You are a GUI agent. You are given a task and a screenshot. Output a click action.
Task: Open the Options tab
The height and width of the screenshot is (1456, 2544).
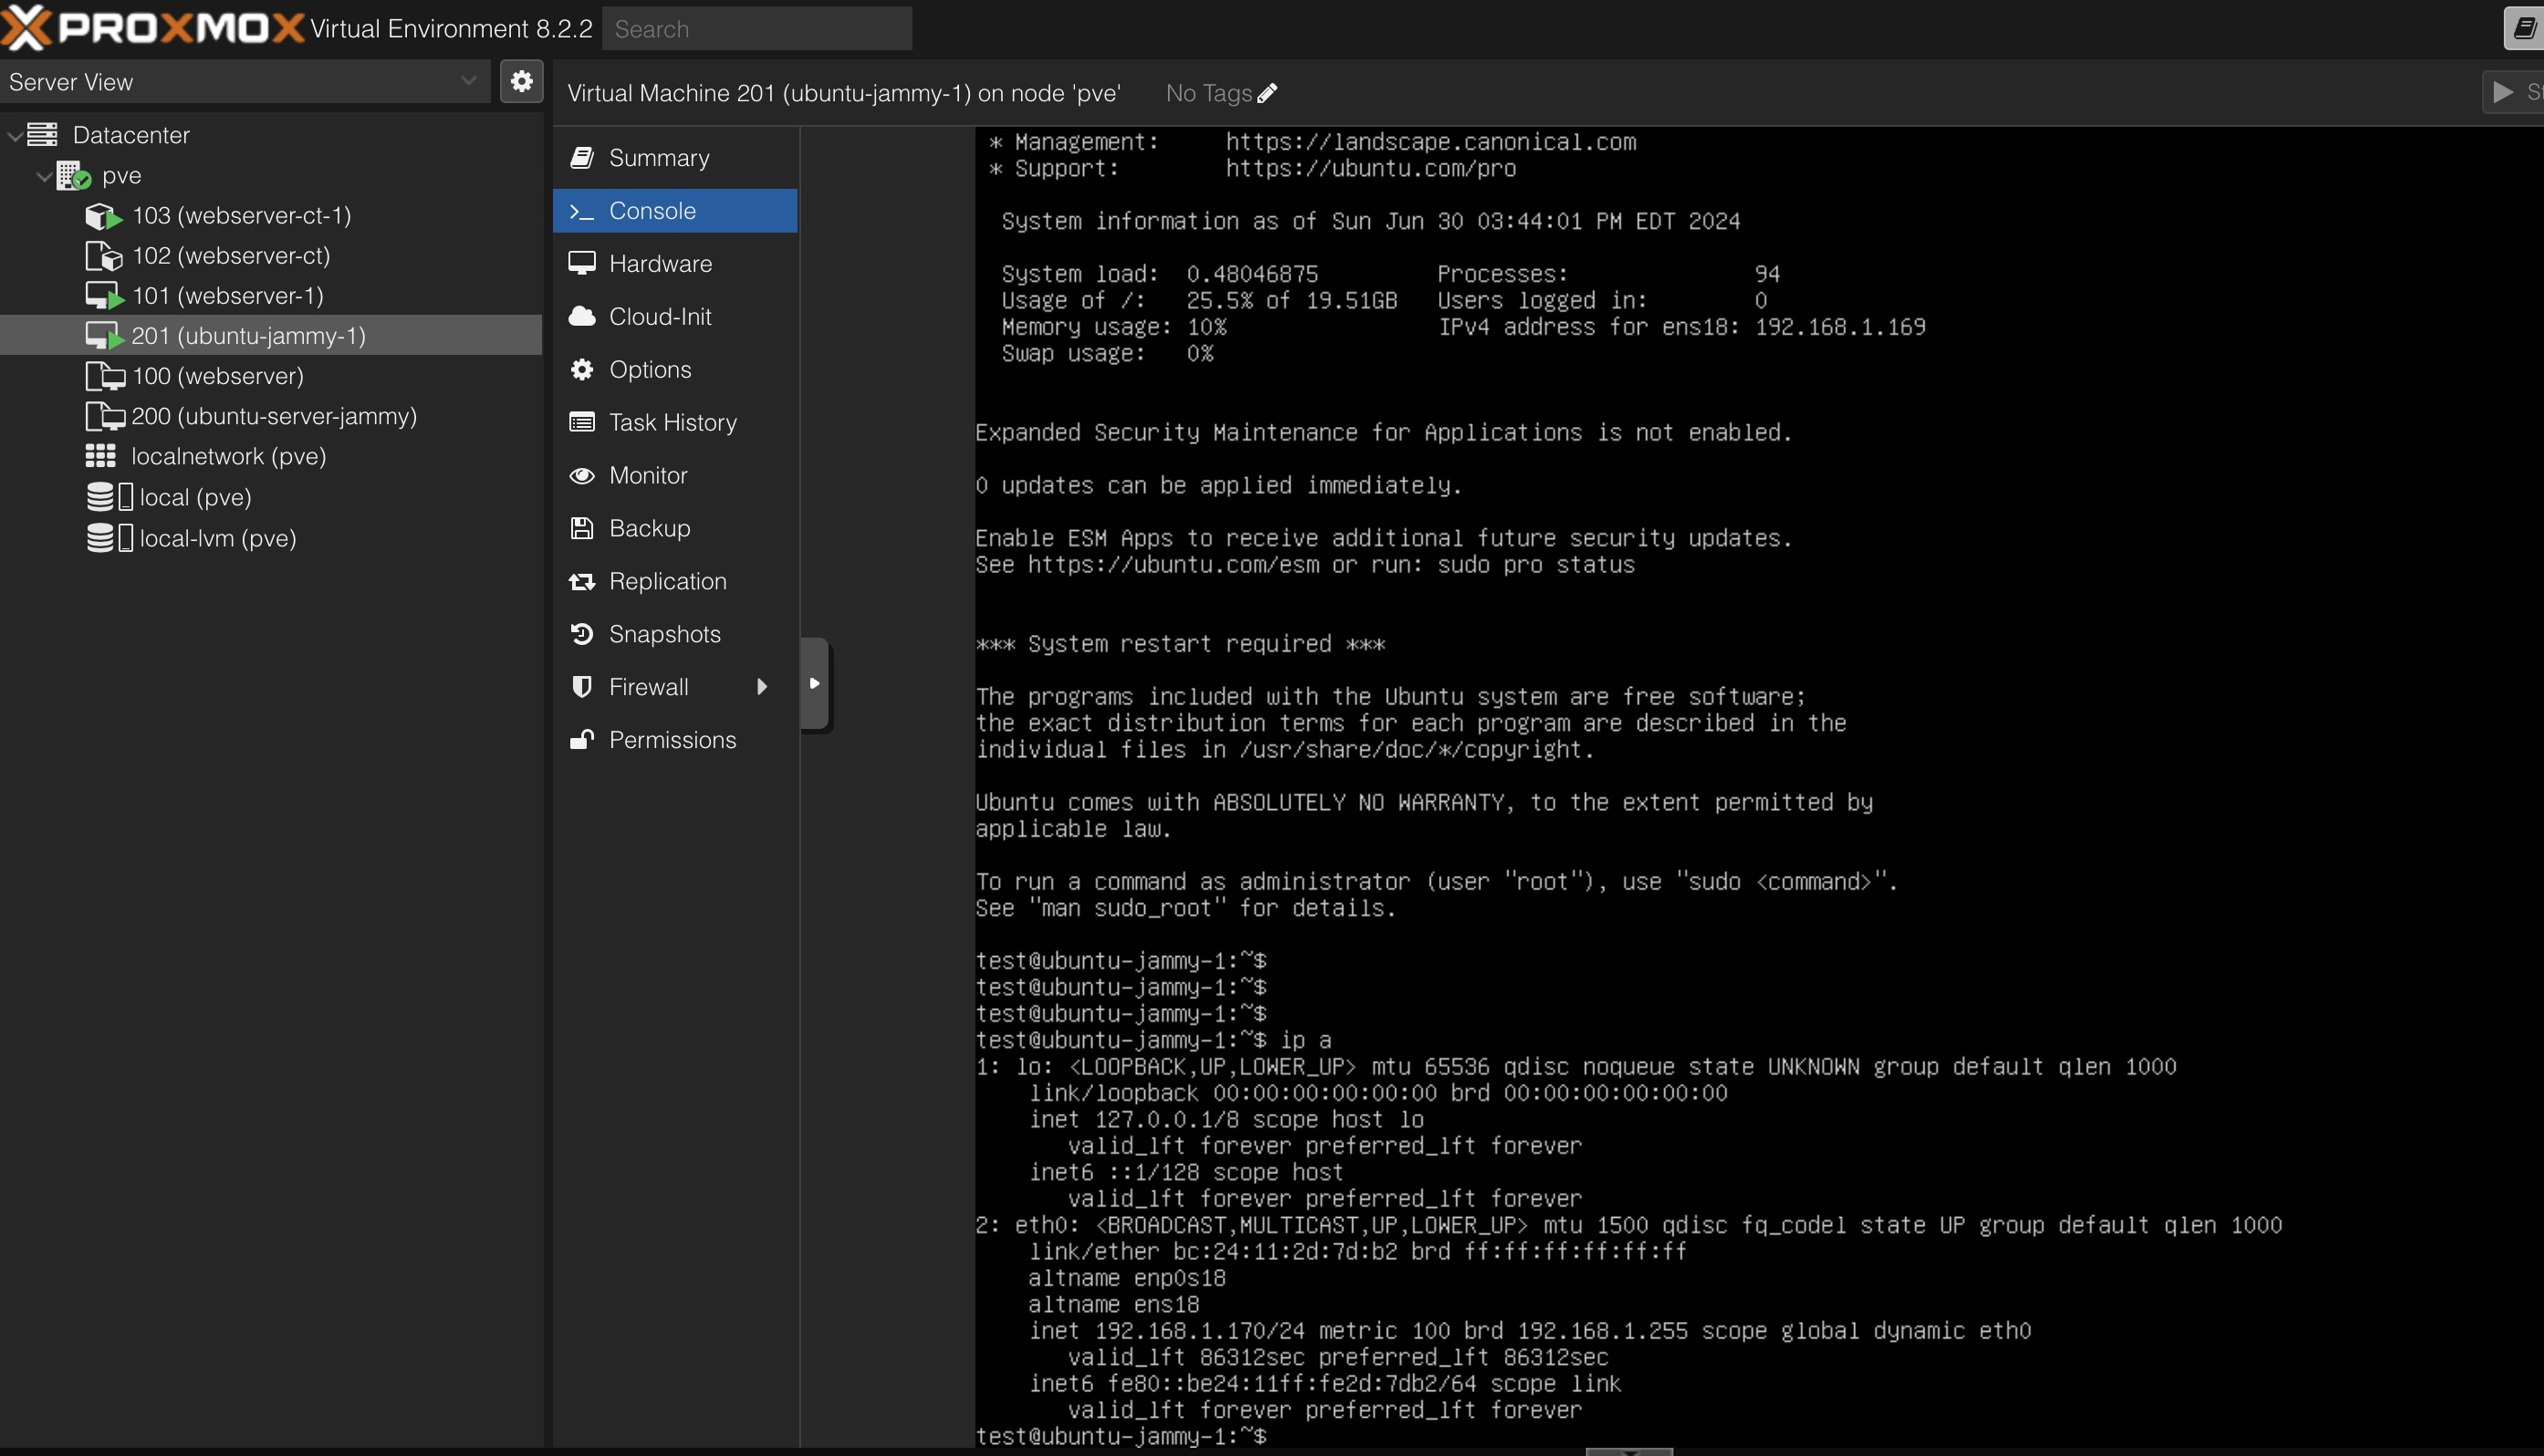tap(675, 370)
